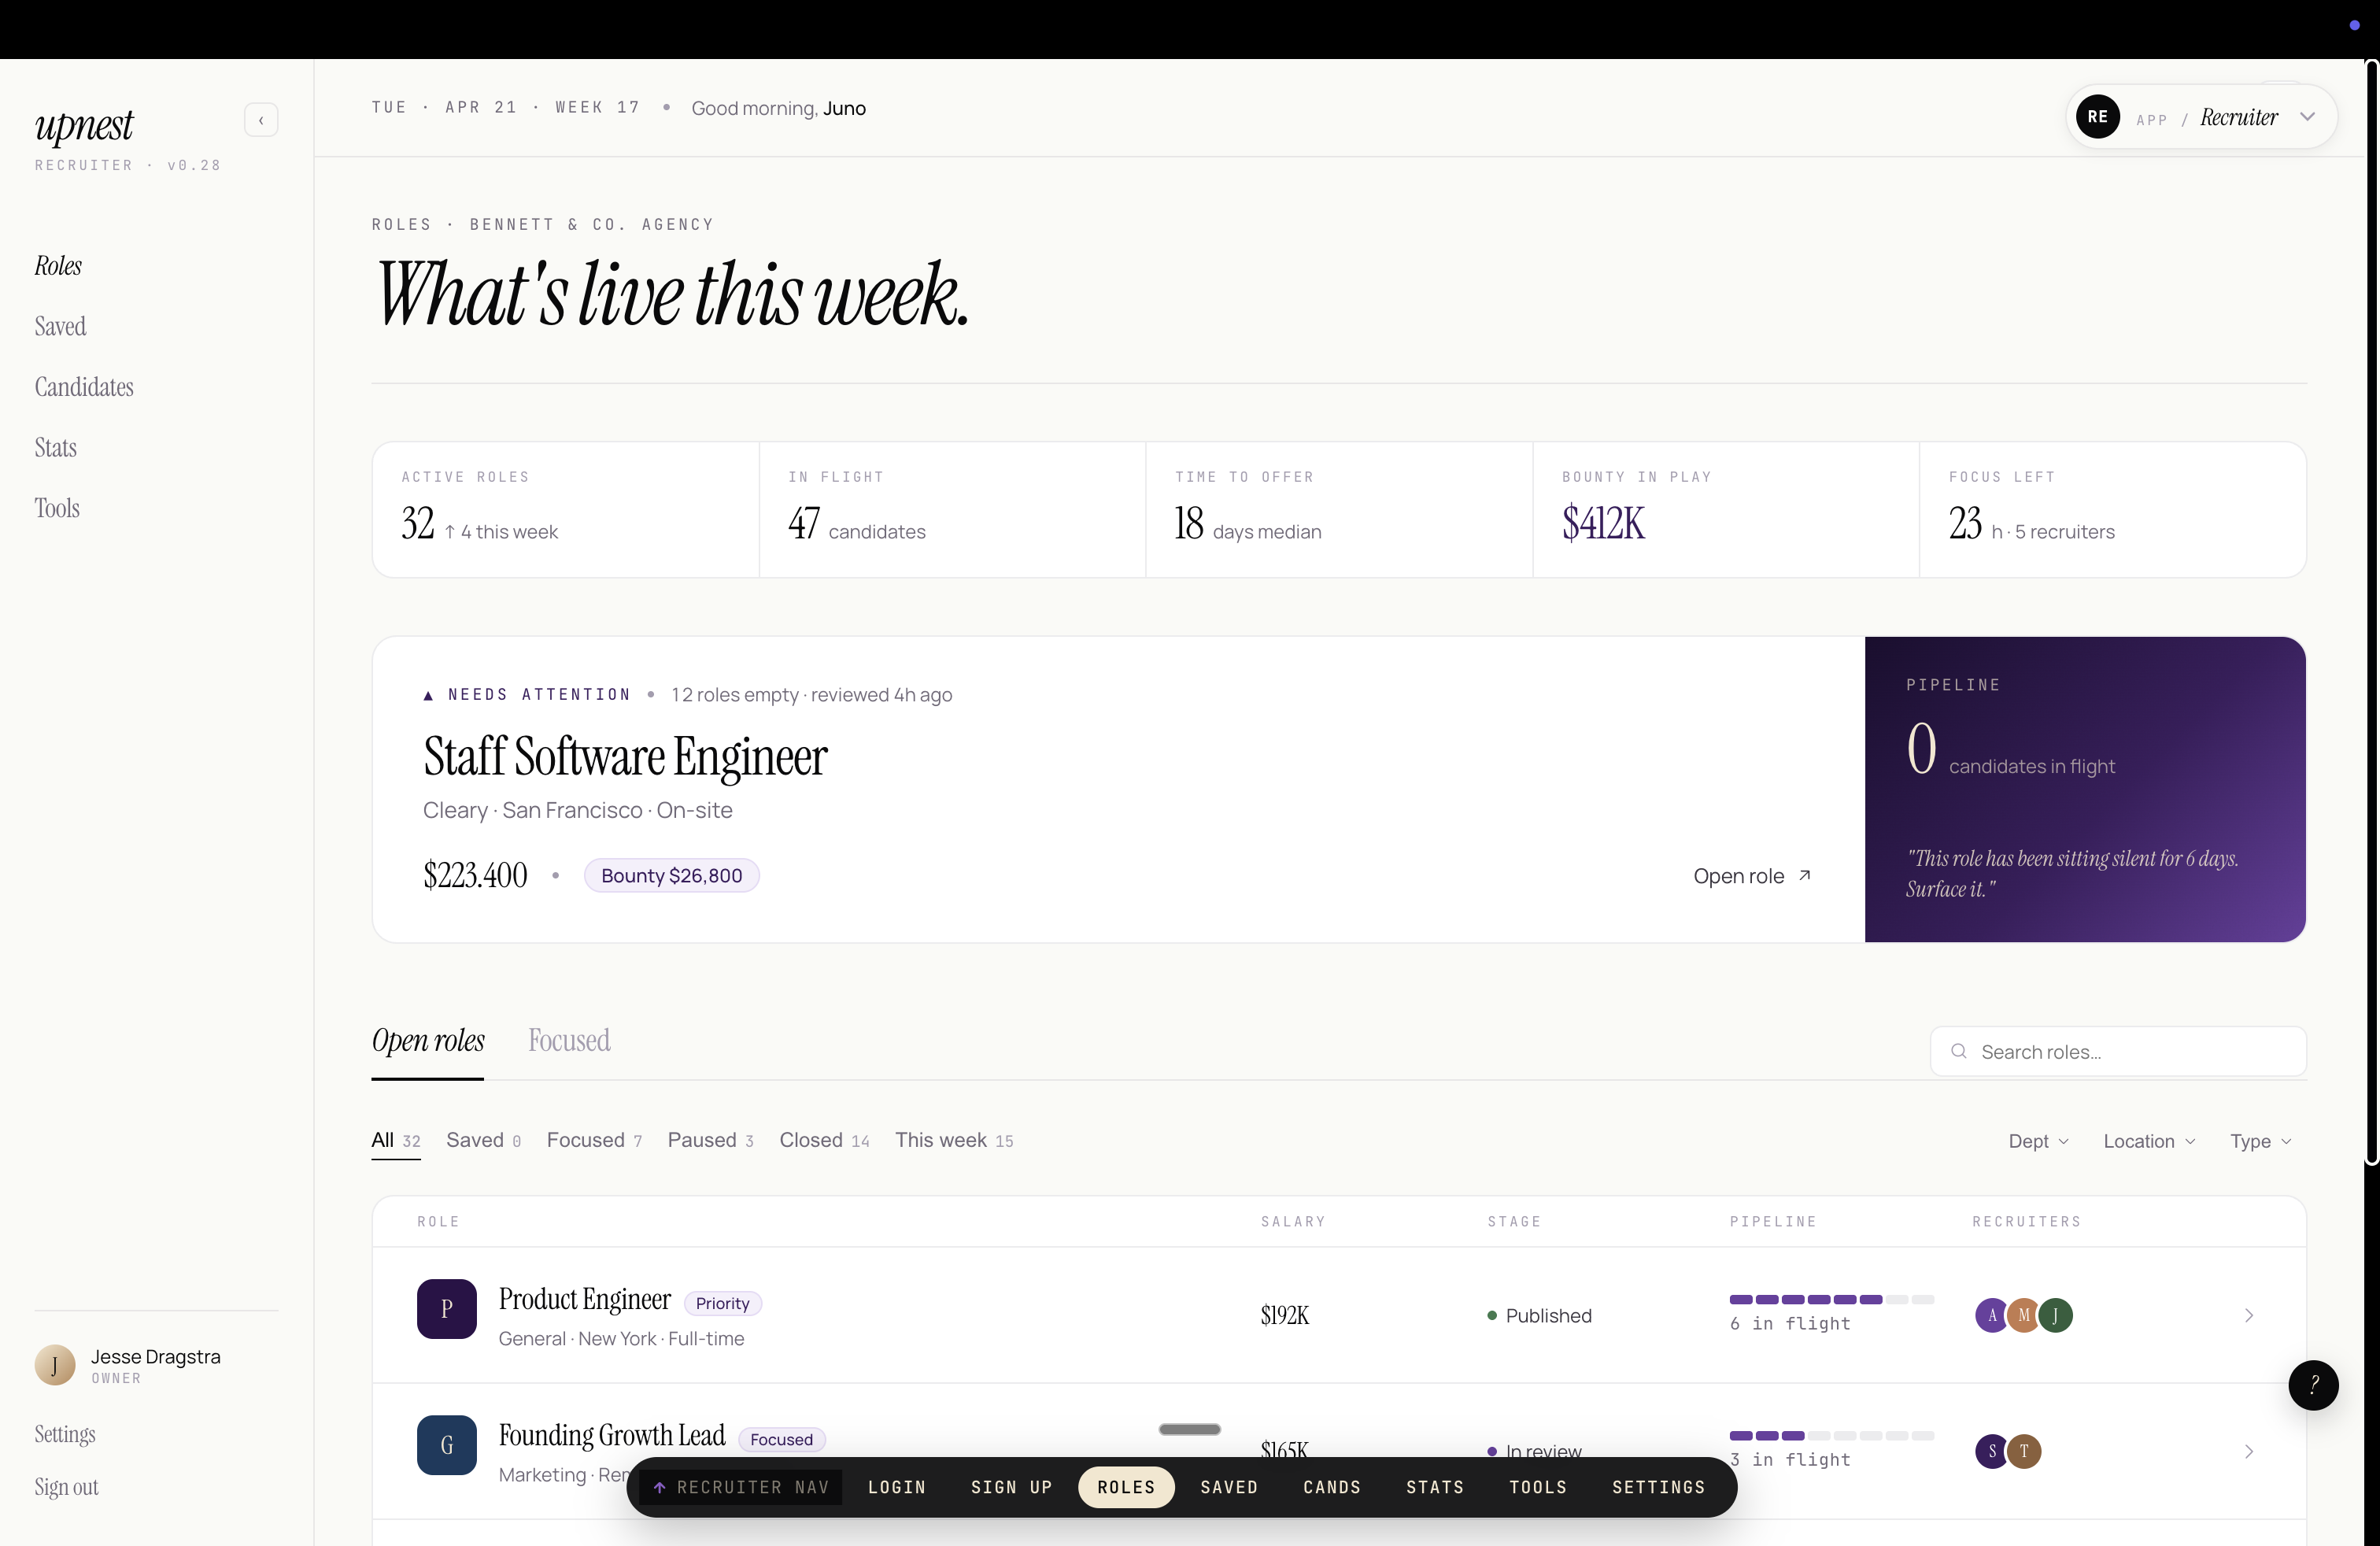Expand the Type filter dropdown
Viewport: 2380px width, 1546px height.
pos(2260,1141)
